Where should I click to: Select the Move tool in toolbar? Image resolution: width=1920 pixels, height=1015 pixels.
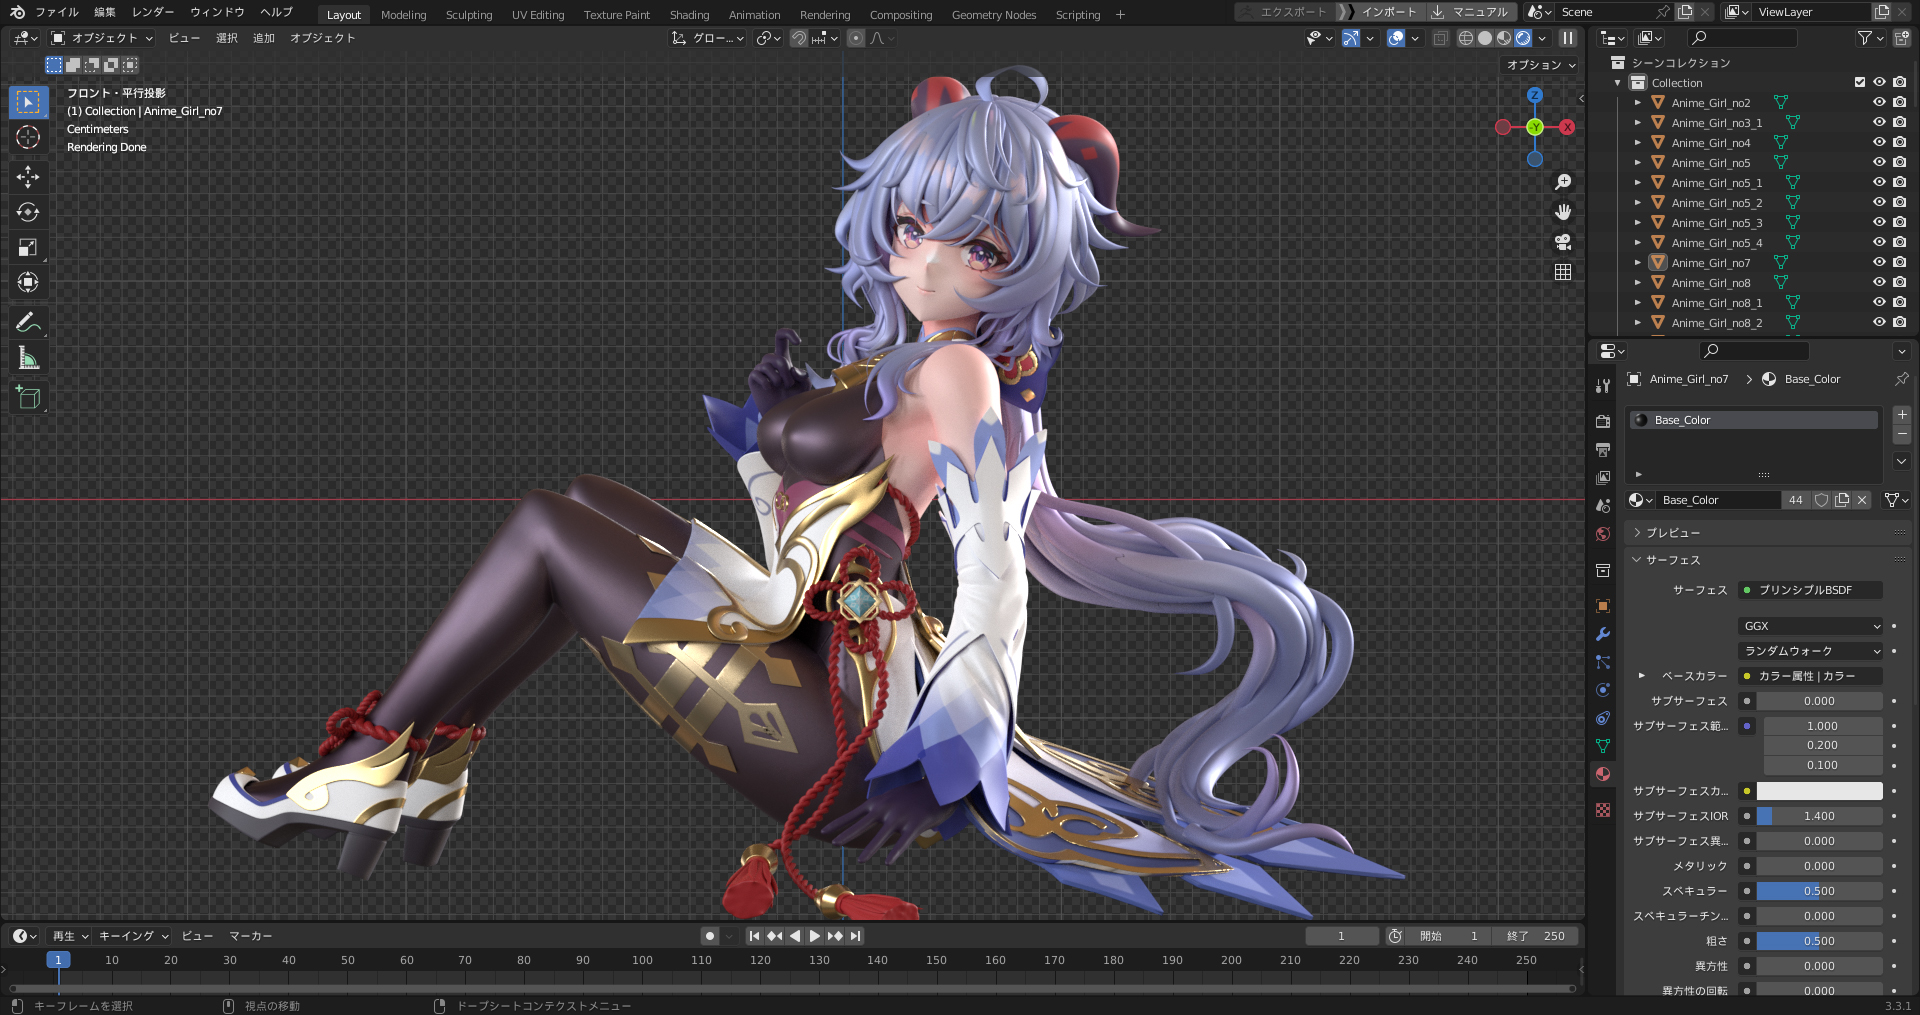pyautogui.click(x=28, y=177)
